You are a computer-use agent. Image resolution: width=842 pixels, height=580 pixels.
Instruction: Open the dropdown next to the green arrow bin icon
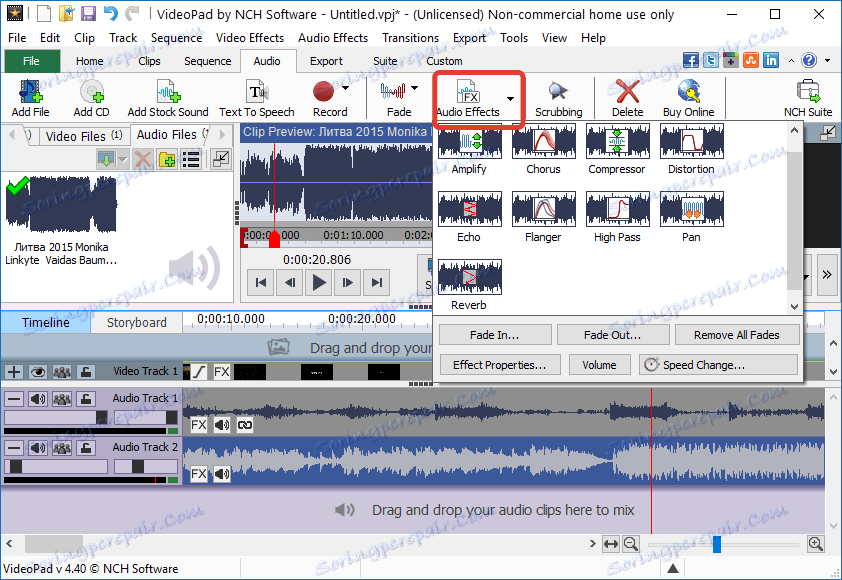(x=123, y=160)
